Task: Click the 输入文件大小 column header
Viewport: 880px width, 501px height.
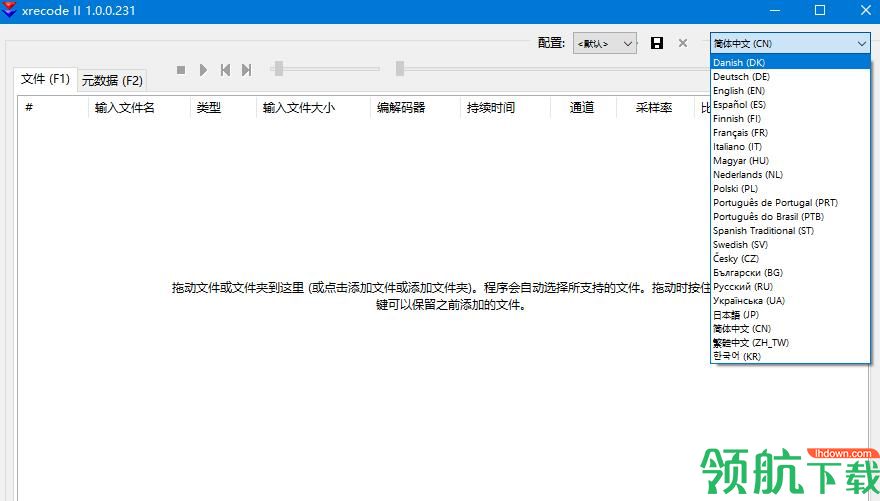Action: (313, 108)
